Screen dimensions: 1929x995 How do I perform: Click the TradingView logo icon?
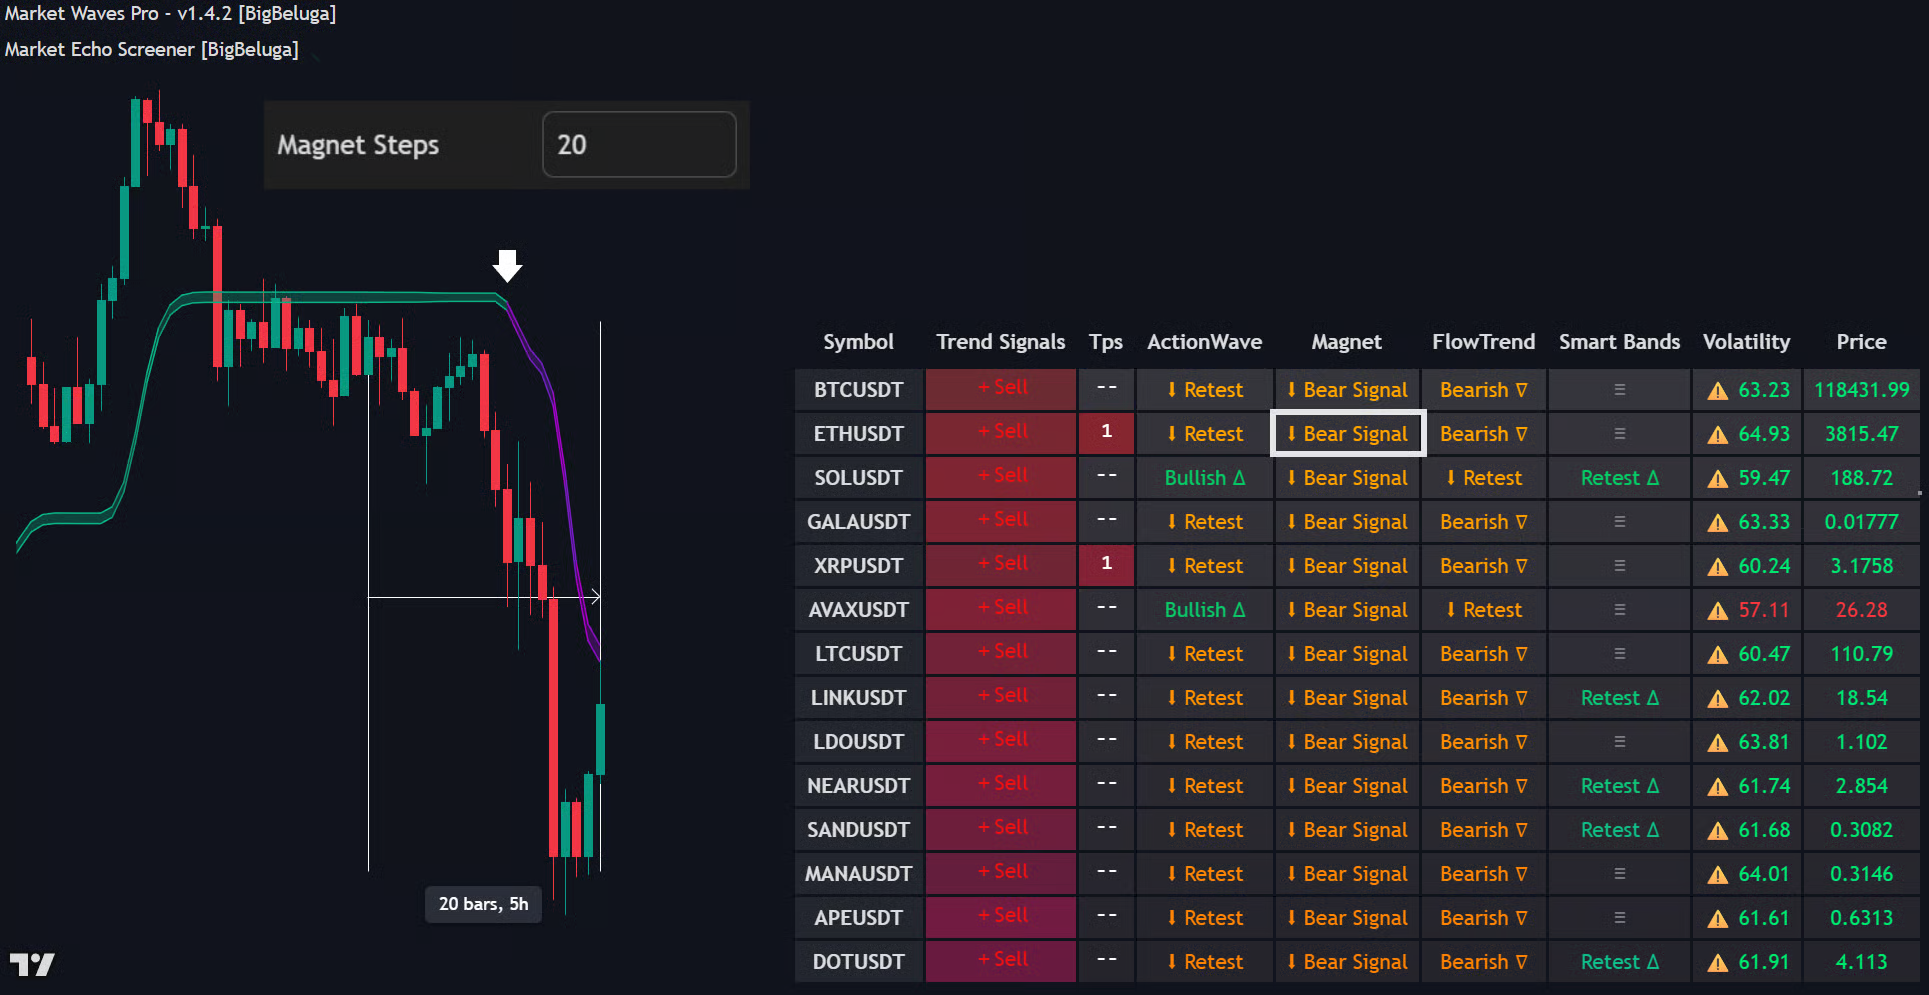[32, 964]
